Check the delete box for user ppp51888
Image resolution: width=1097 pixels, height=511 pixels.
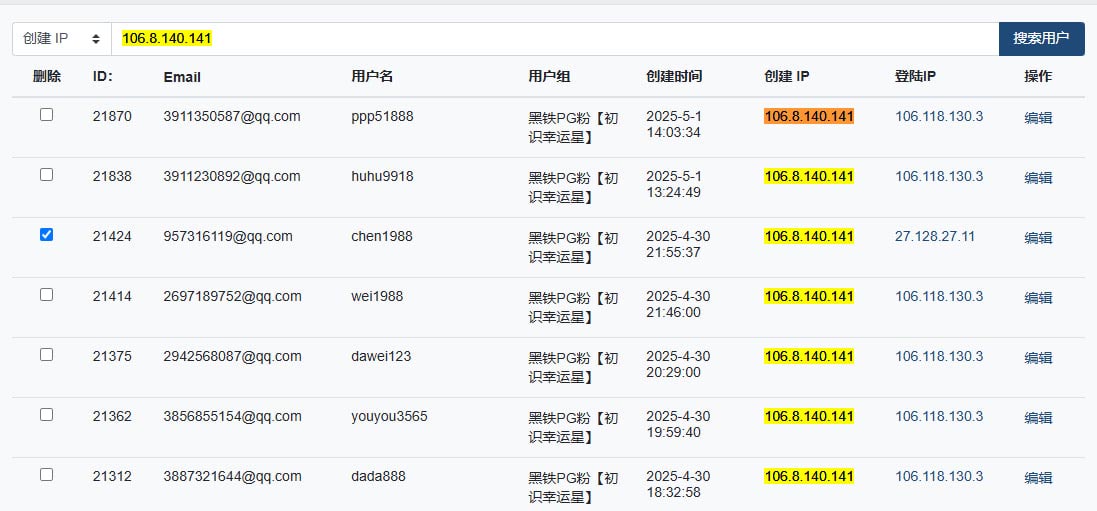(46, 115)
